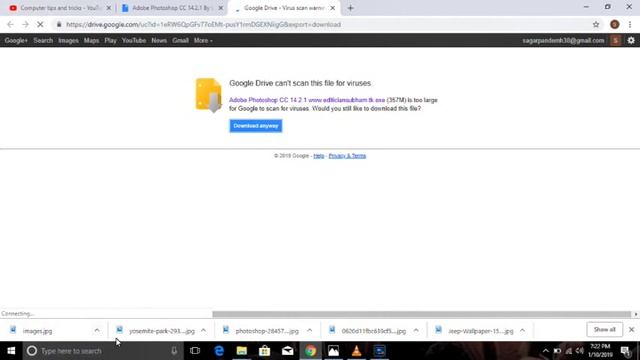Click the account email sagarpandemh38@gmail.com
Viewport: 640px width, 360px height.
pos(563,40)
